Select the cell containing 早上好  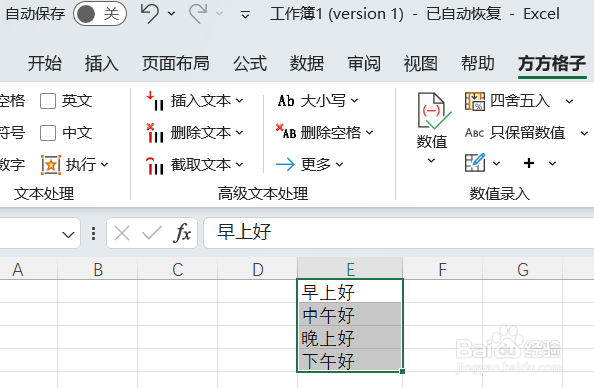tap(350, 291)
